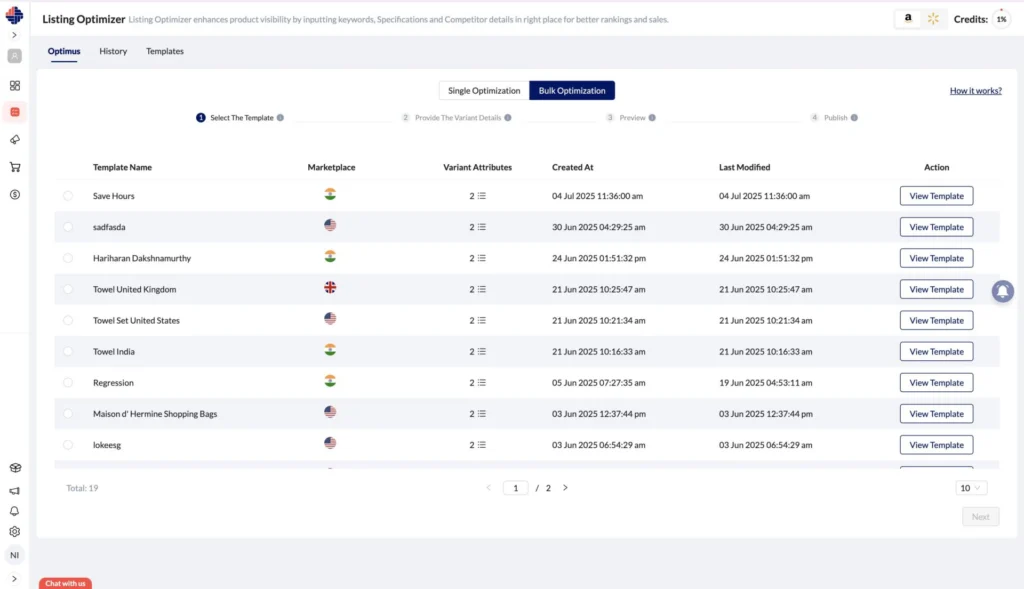Screen dimensions: 1024x589
Task: Select the red Listing Optimizer sidebar icon
Action: [14, 112]
